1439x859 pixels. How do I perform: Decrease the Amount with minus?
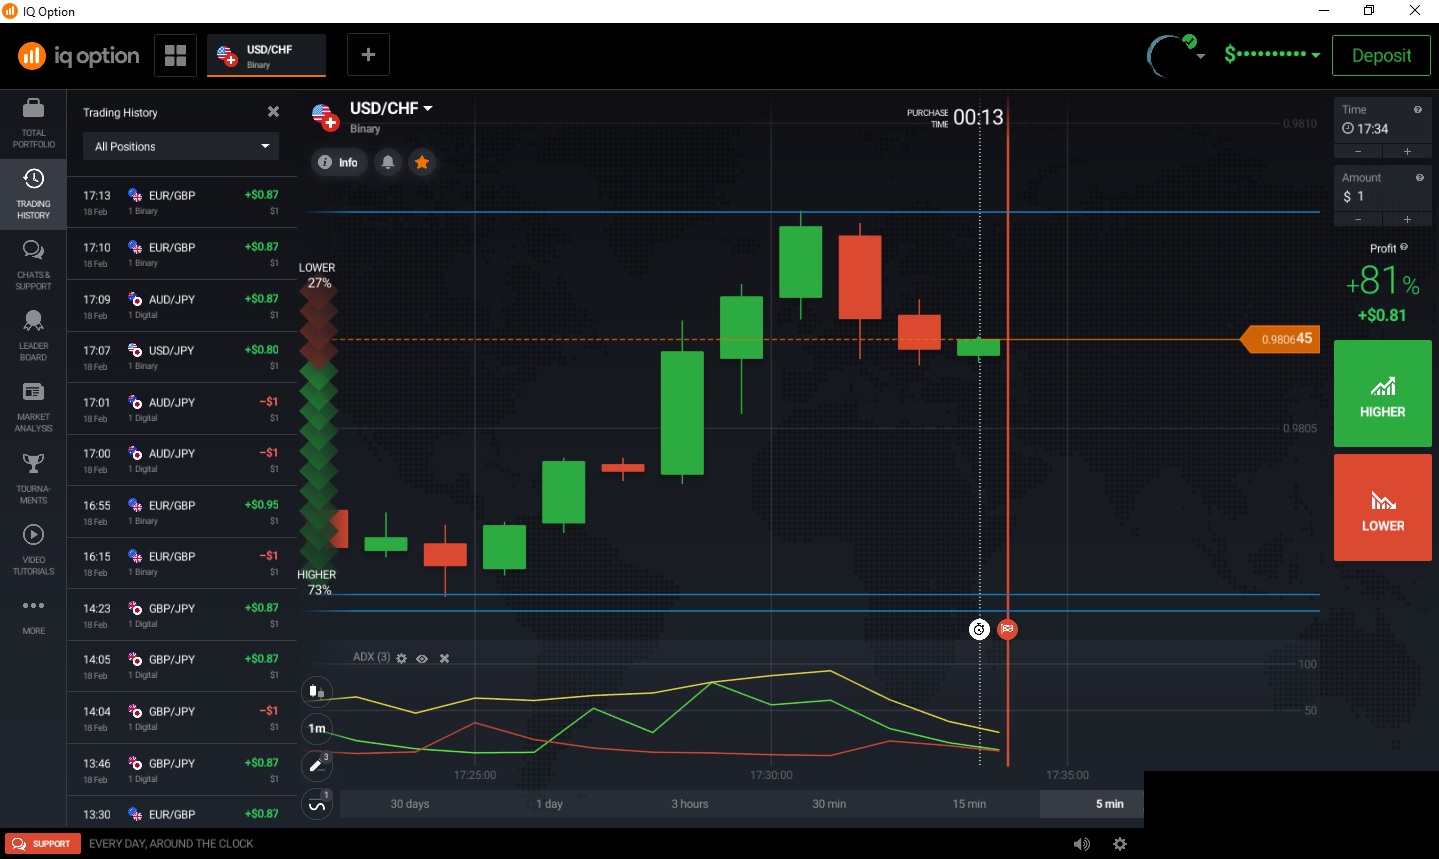[x=1358, y=219]
